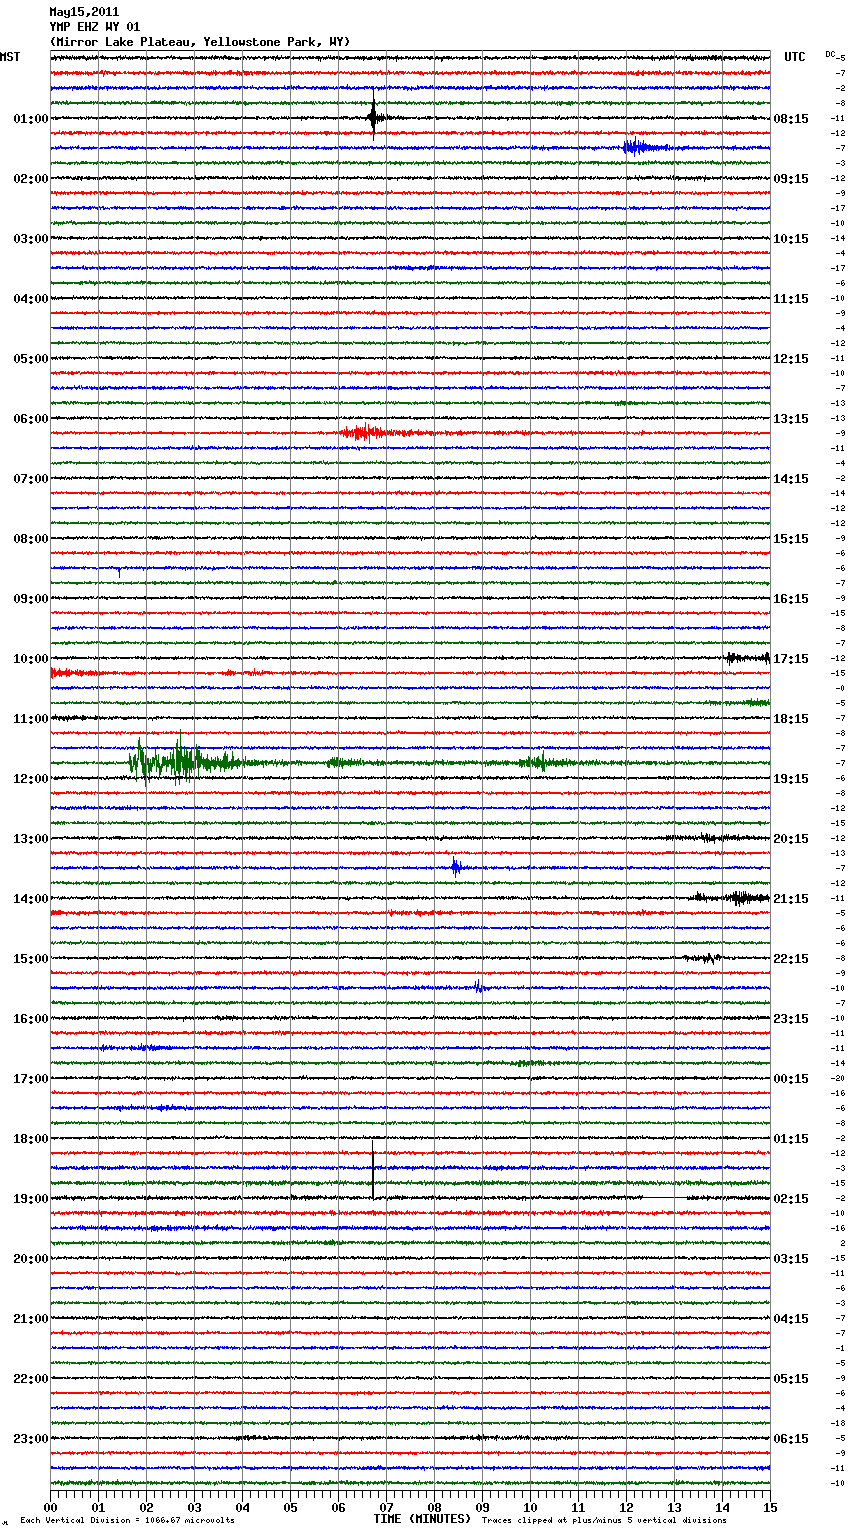Click the TIME (MINUTES) axis label

coord(422,1519)
